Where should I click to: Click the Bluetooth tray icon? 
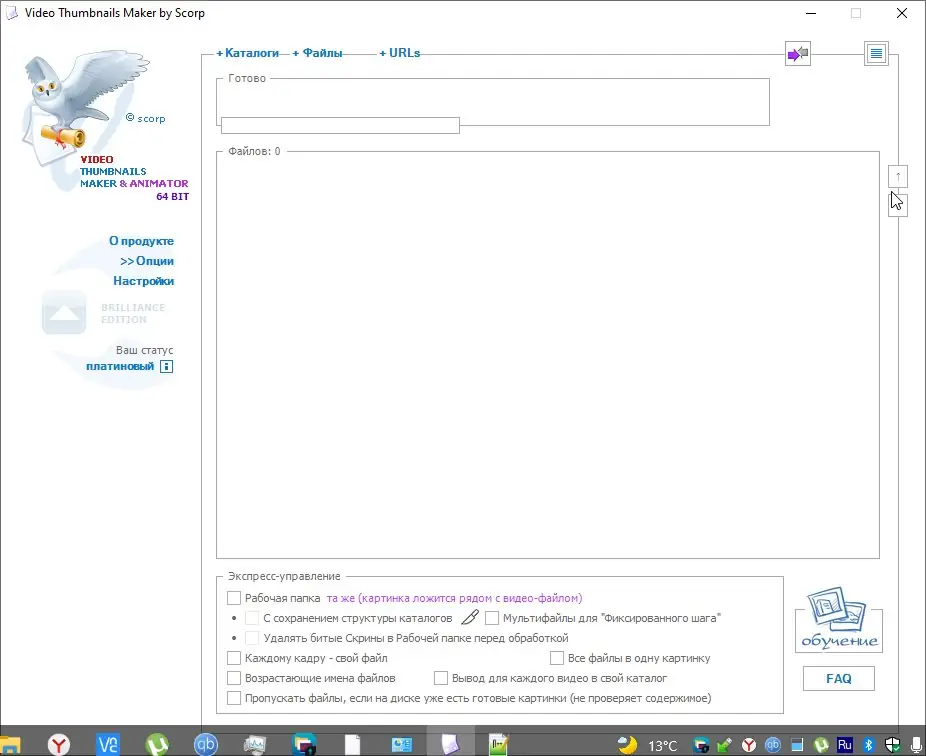(x=868, y=745)
